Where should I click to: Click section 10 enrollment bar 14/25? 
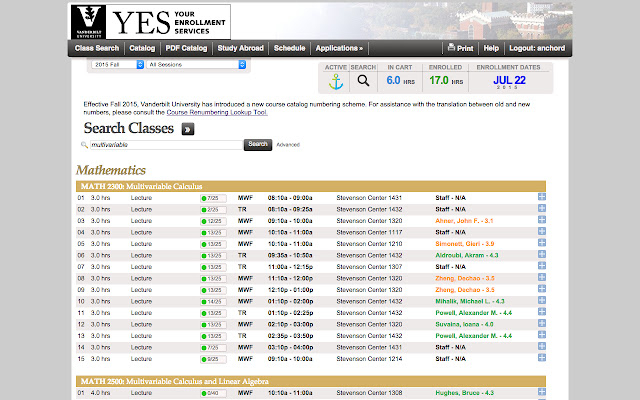click(x=213, y=302)
